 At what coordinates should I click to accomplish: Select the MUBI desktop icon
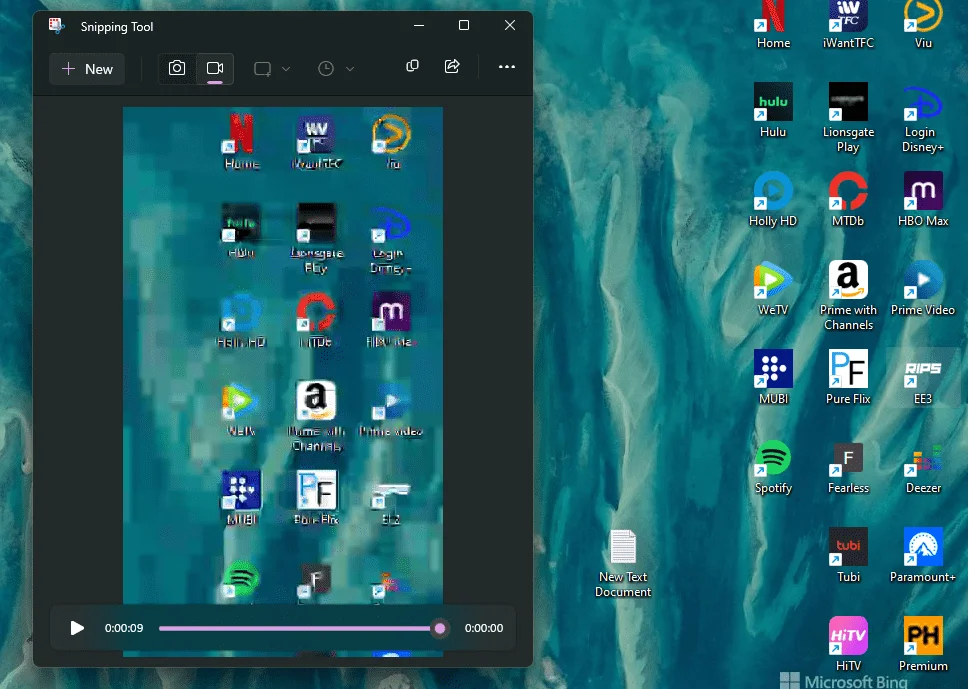point(773,378)
